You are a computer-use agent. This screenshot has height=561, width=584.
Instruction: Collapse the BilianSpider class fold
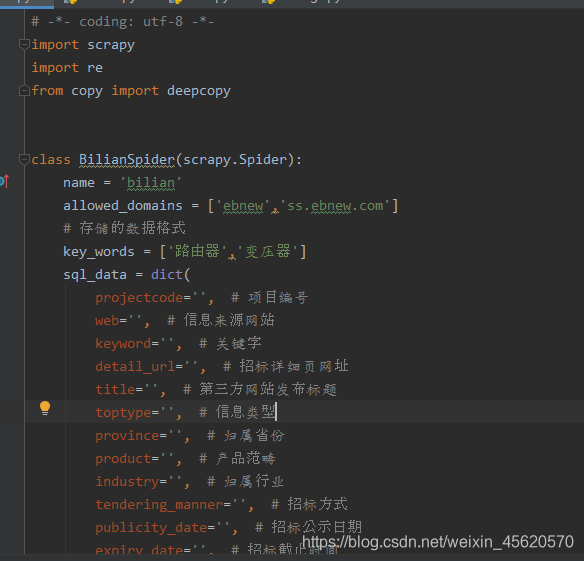pyautogui.click(x=24, y=159)
